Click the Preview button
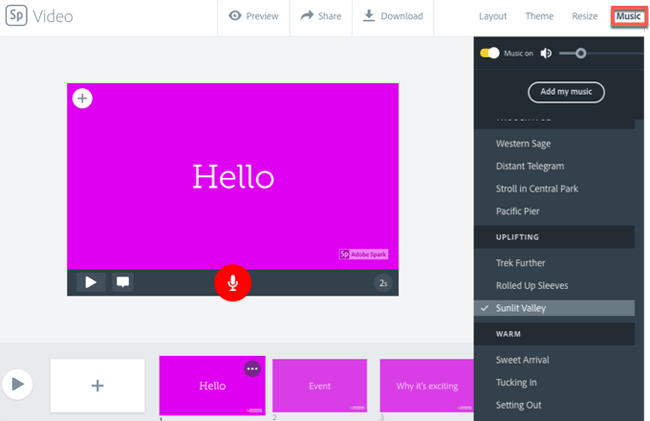The image size is (650, 421). click(x=254, y=16)
